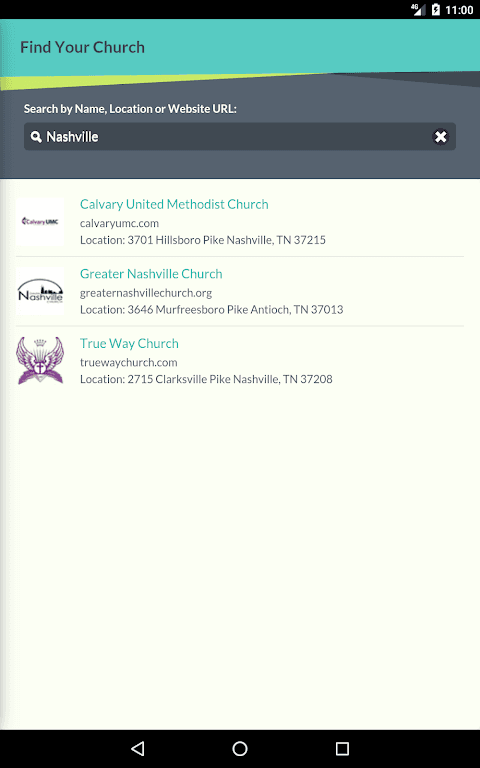Open Calvary United Methodist Church
This screenshot has height=768, width=480.
click(174, 204)
